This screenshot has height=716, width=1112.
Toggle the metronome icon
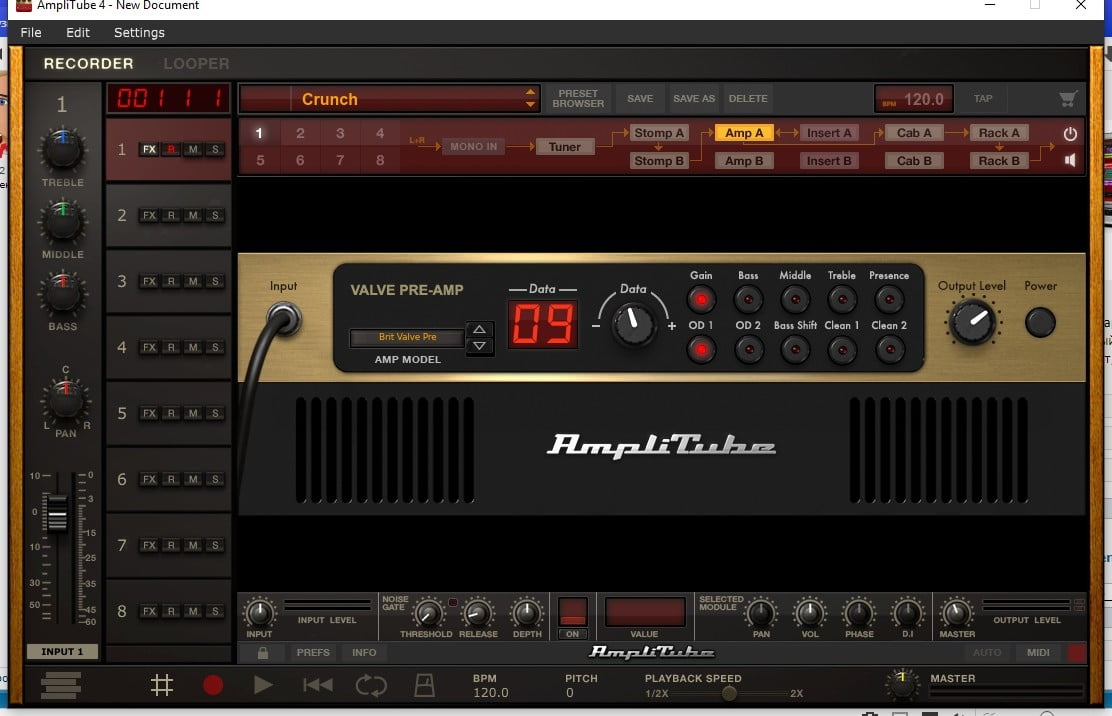(x=424, y=685)
